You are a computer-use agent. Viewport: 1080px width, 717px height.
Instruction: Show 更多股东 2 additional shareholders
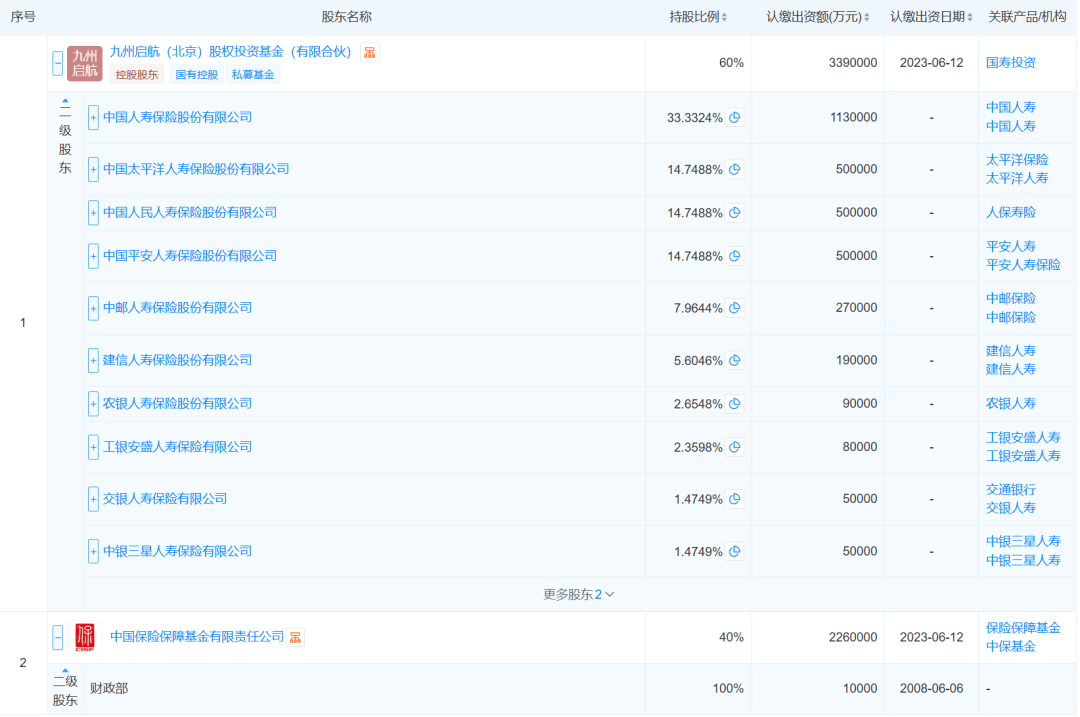579,594
